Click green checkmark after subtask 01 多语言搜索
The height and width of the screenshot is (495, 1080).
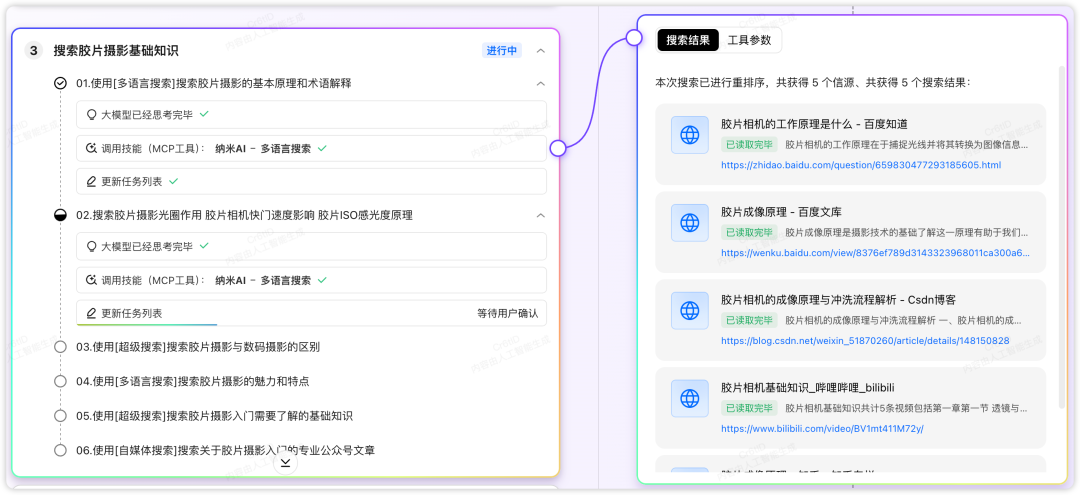322,148
